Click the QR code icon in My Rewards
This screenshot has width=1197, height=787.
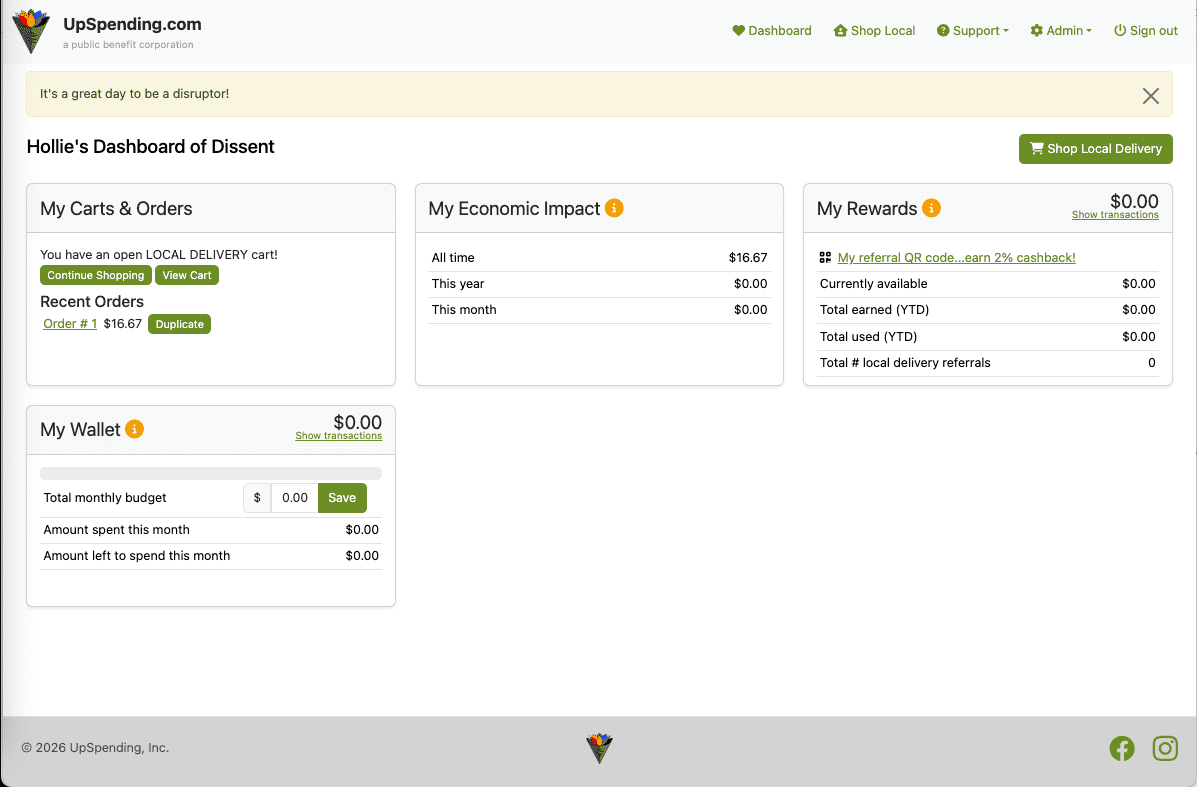825,258
